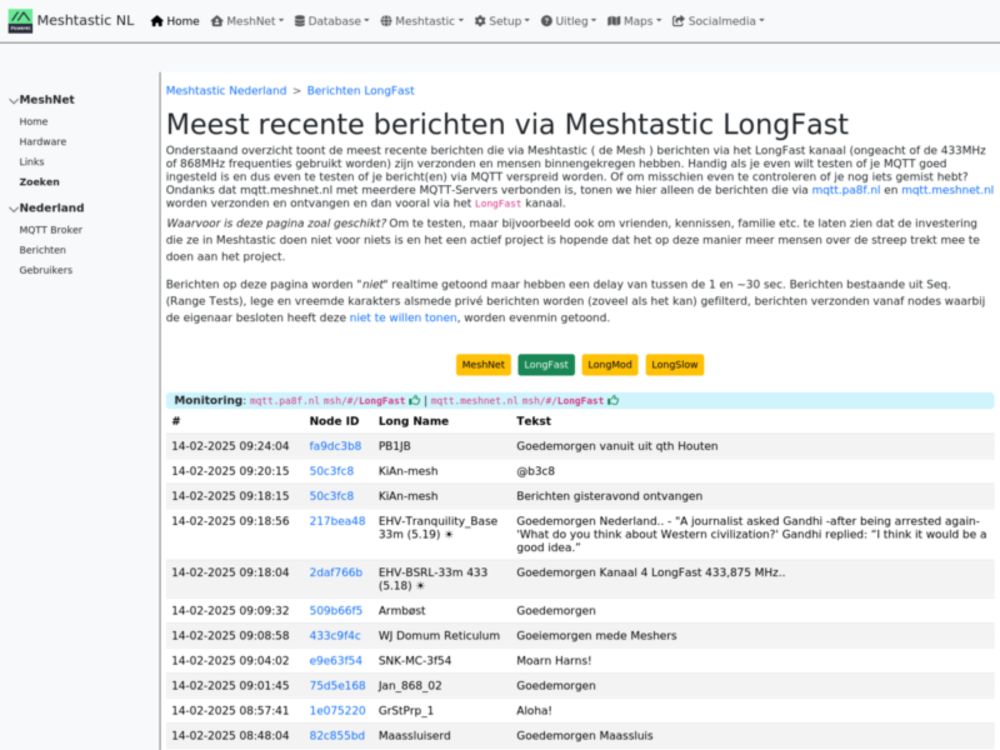The height and width of the screenshot is (750, 1000).
Task: Open the Socialmedia dropdown menu
Action: [718, 21]
